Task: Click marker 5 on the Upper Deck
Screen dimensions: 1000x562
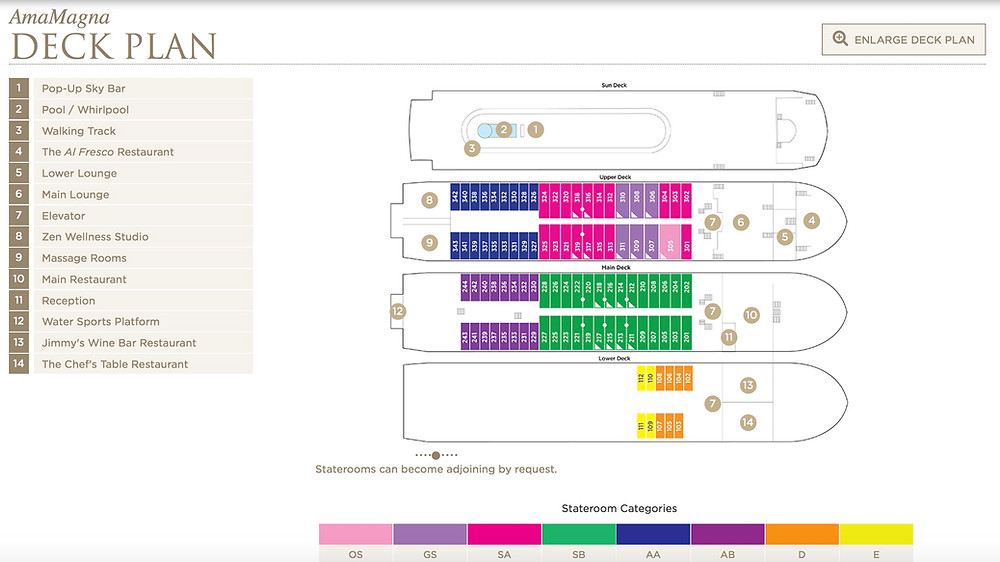Action: click(x=785, y=237)
